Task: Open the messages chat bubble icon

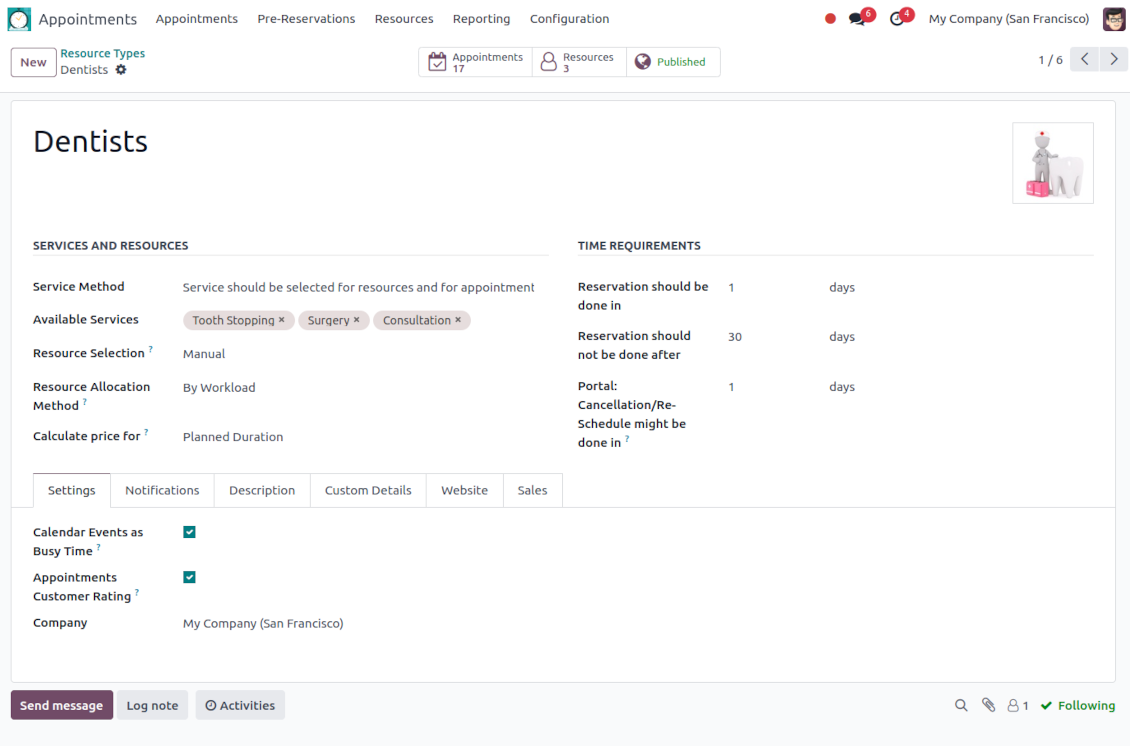Action: point(856,19)
